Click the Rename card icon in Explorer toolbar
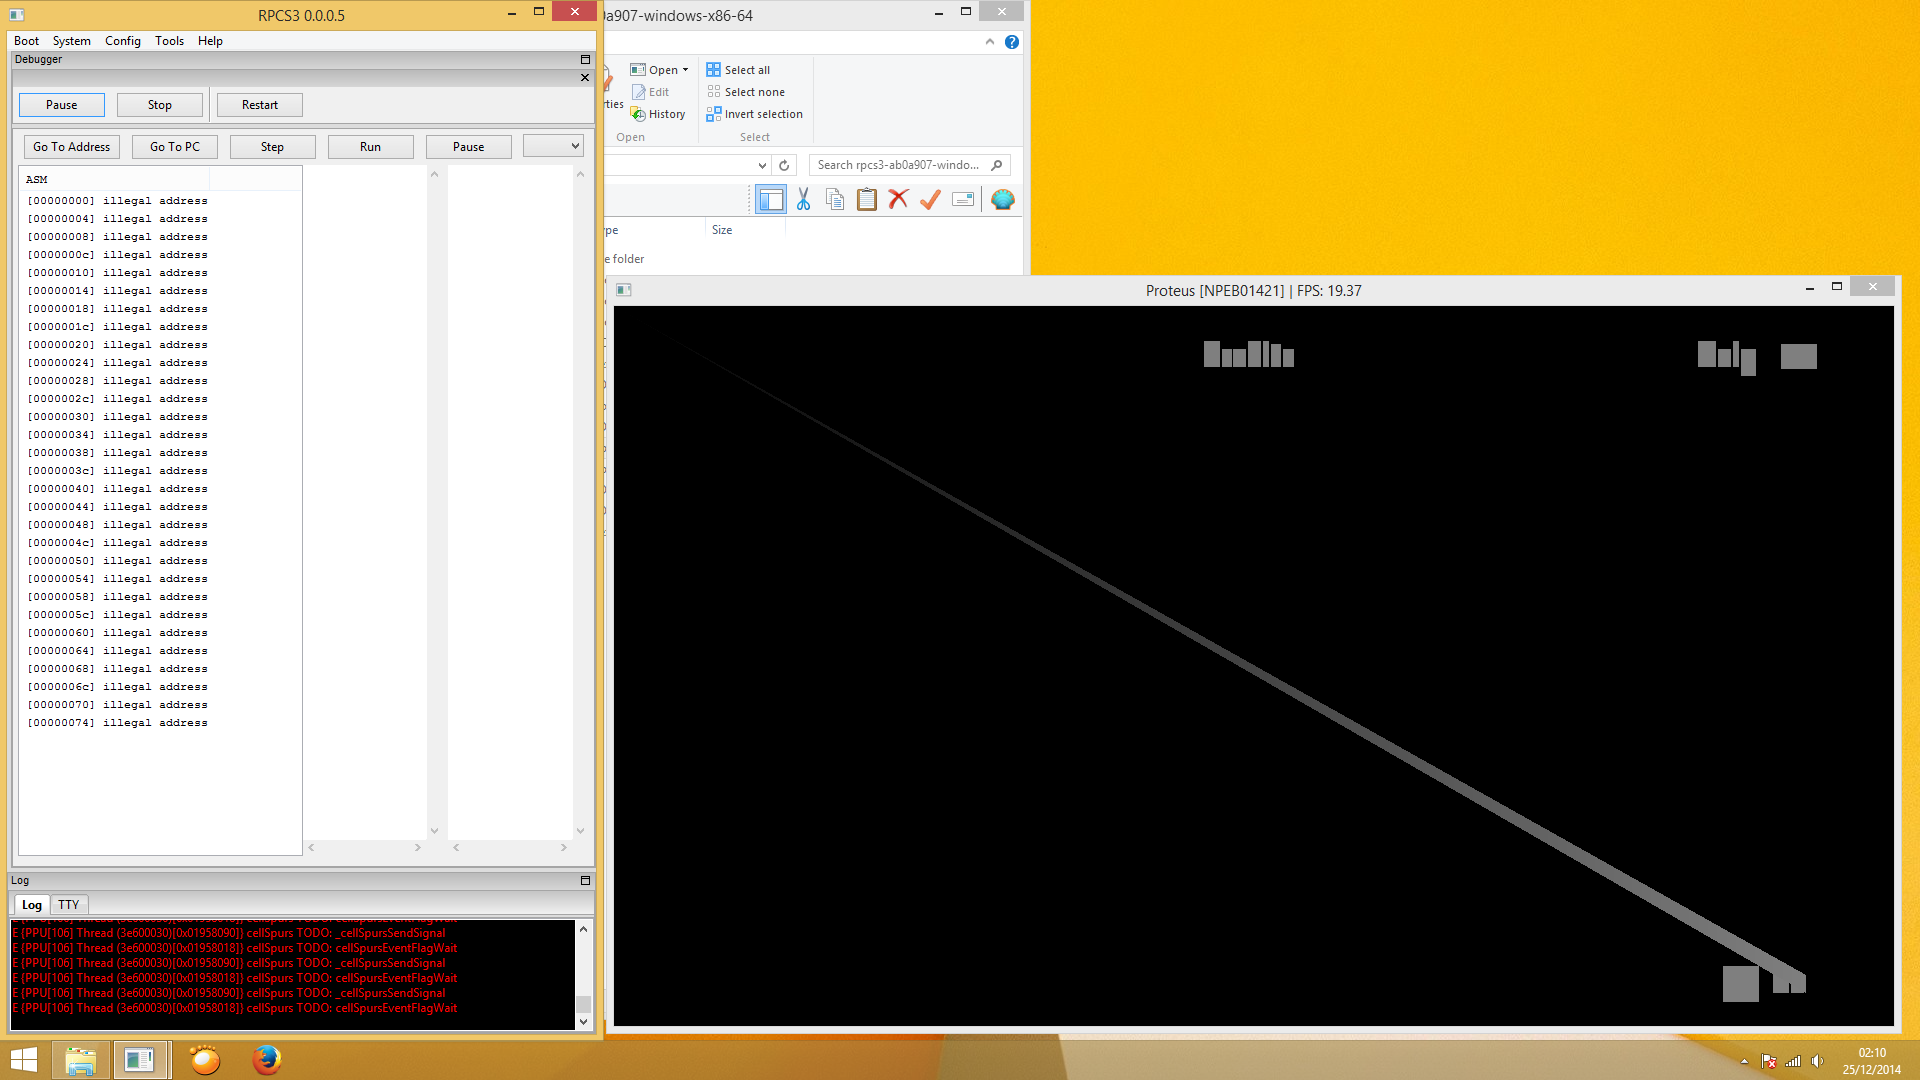The height and width of the screenshot is (1080, 1920). point(963,200)
